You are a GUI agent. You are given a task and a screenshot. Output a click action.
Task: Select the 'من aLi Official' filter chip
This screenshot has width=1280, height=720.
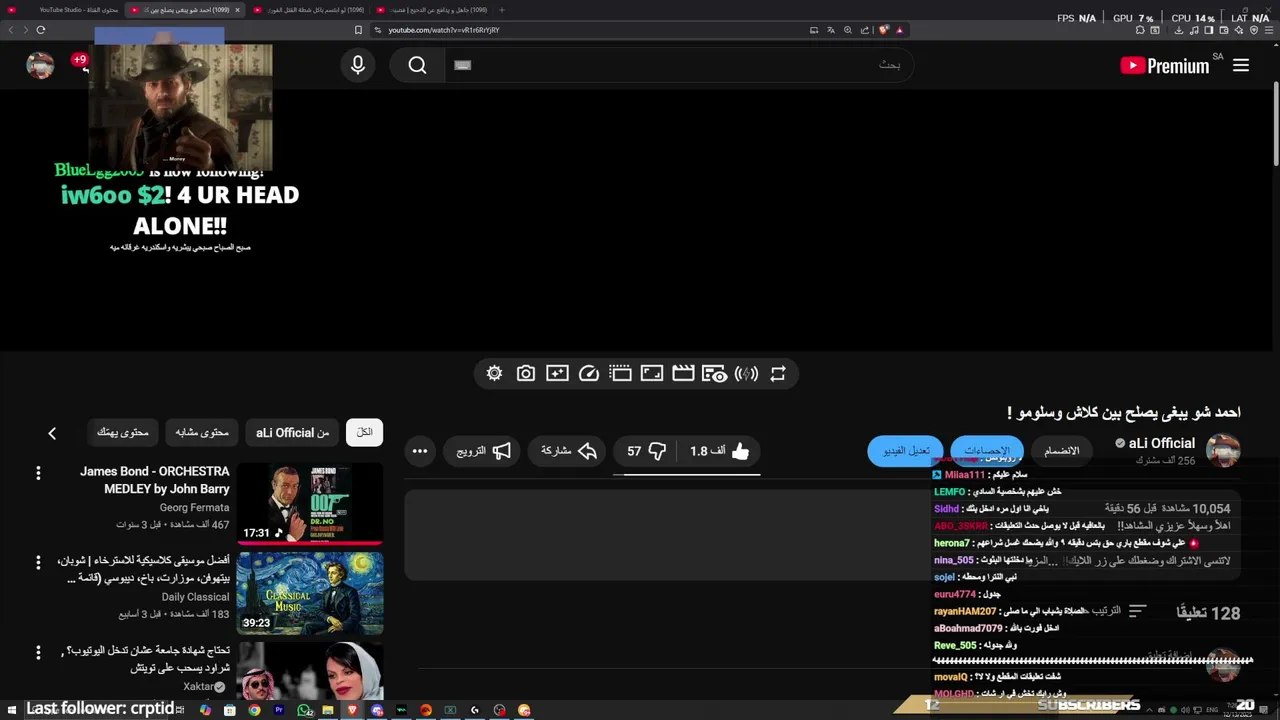tap(292, 432)
